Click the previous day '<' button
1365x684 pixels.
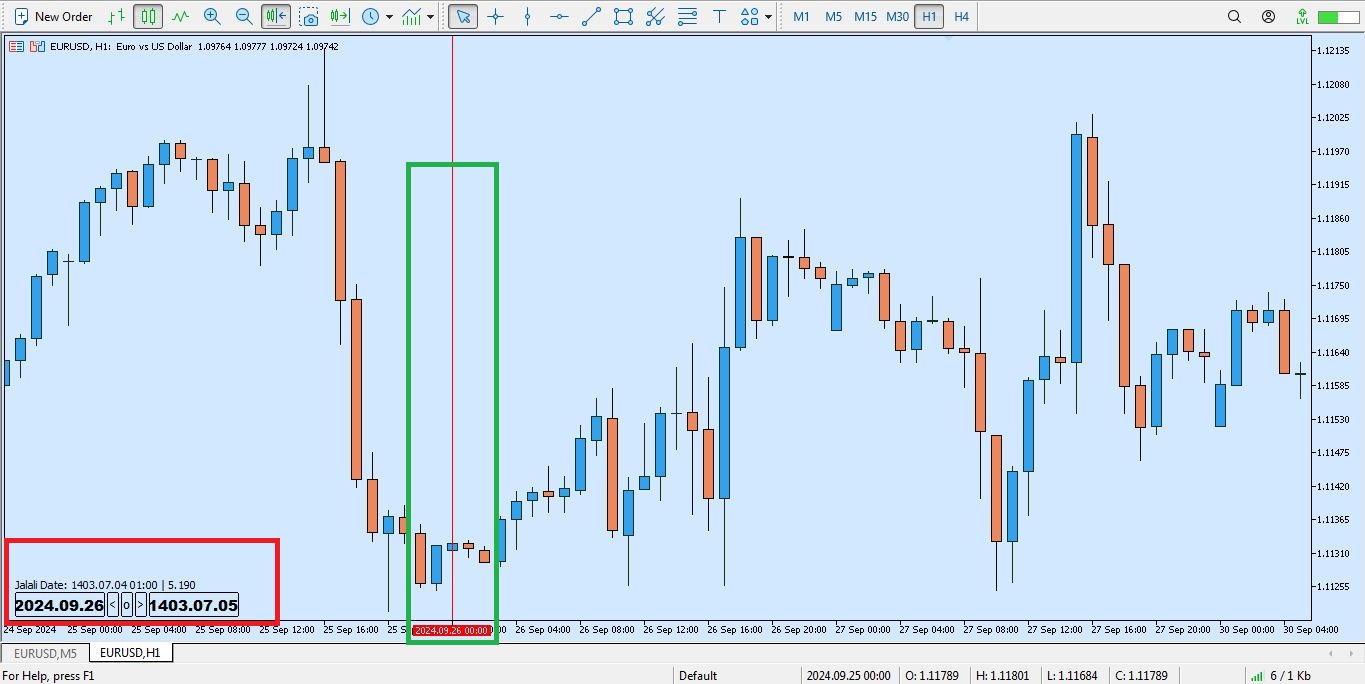[x=113, y=604]
